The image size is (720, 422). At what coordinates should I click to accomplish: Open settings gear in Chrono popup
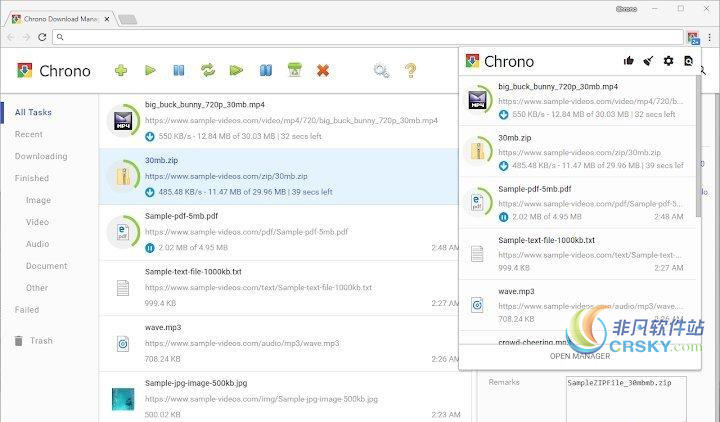[x=669, y=61]
